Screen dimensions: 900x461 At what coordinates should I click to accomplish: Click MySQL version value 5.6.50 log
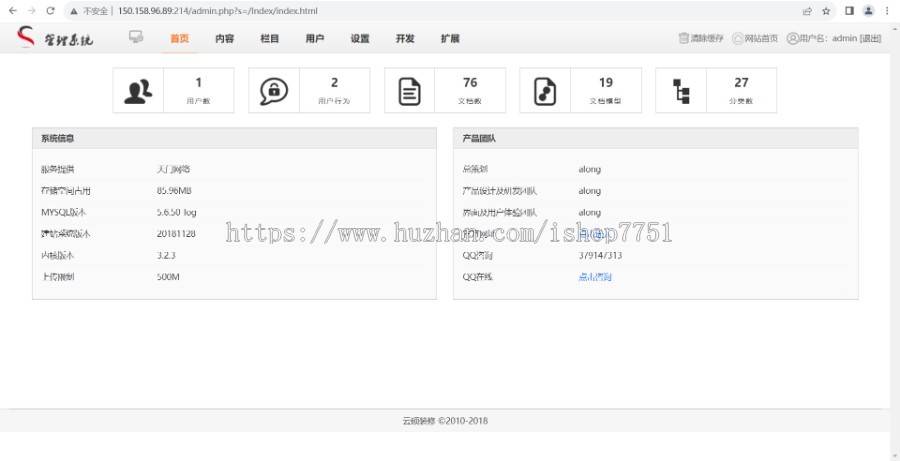(x=176, y=212)
